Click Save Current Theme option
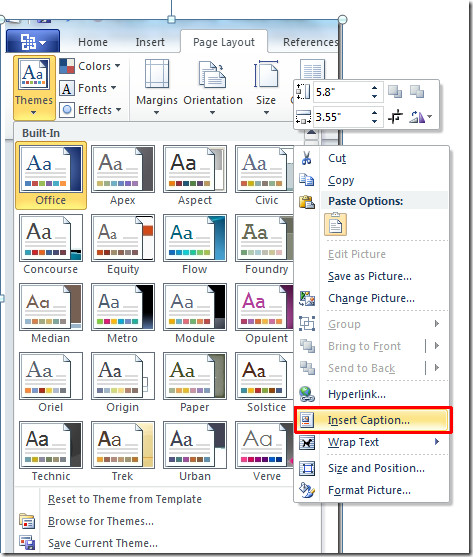Image resolution: width=473 pixels, height=557 pixels. click(103, 543)
